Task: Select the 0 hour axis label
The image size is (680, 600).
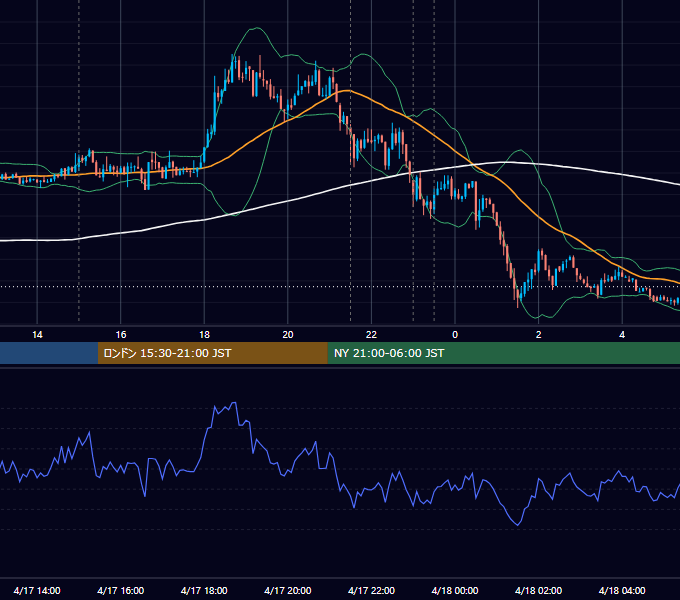Action: click(455, 335)
